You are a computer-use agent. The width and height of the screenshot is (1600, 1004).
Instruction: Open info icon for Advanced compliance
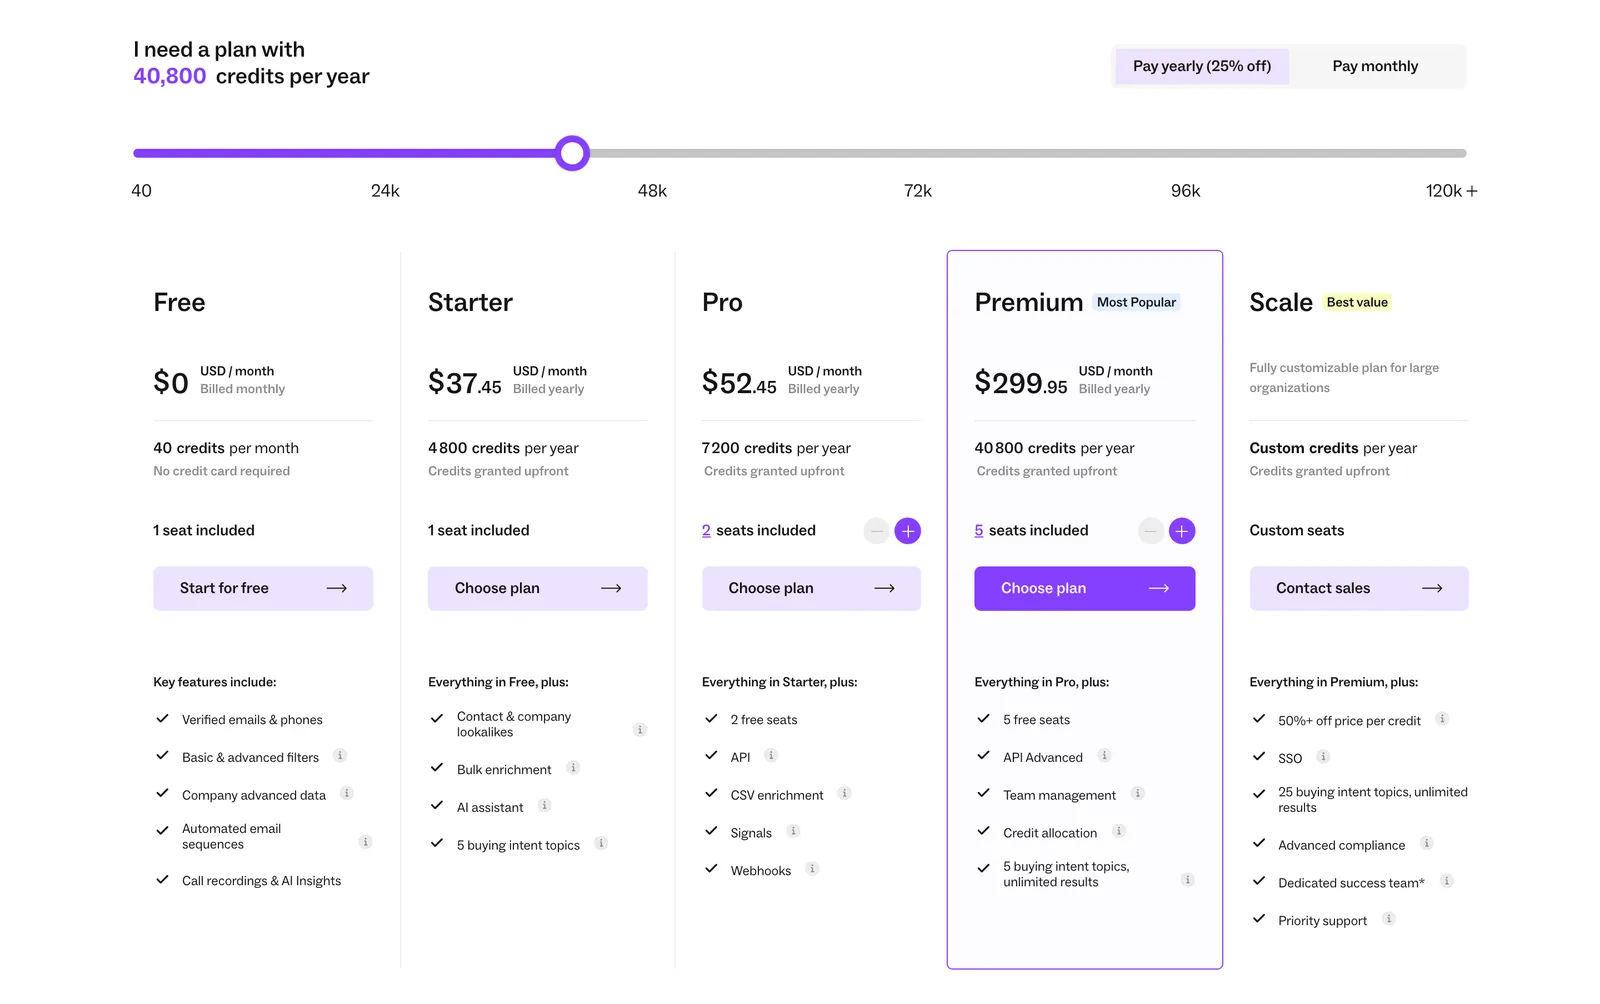[x=1426, y=844]
